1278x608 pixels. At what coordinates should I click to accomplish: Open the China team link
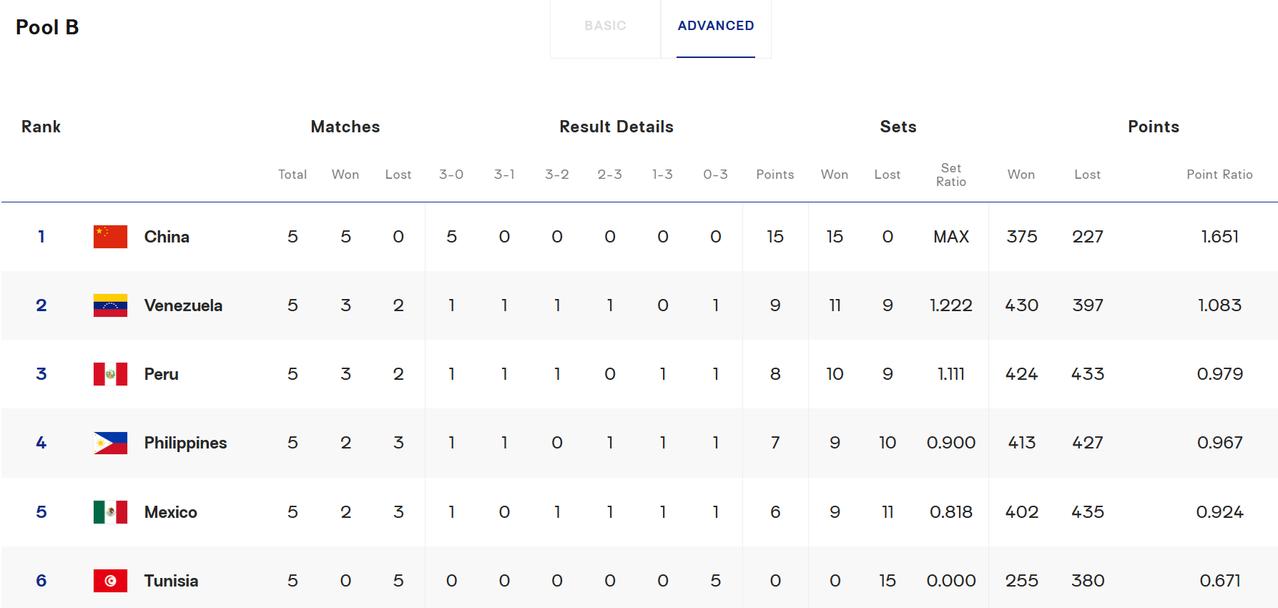166,237
